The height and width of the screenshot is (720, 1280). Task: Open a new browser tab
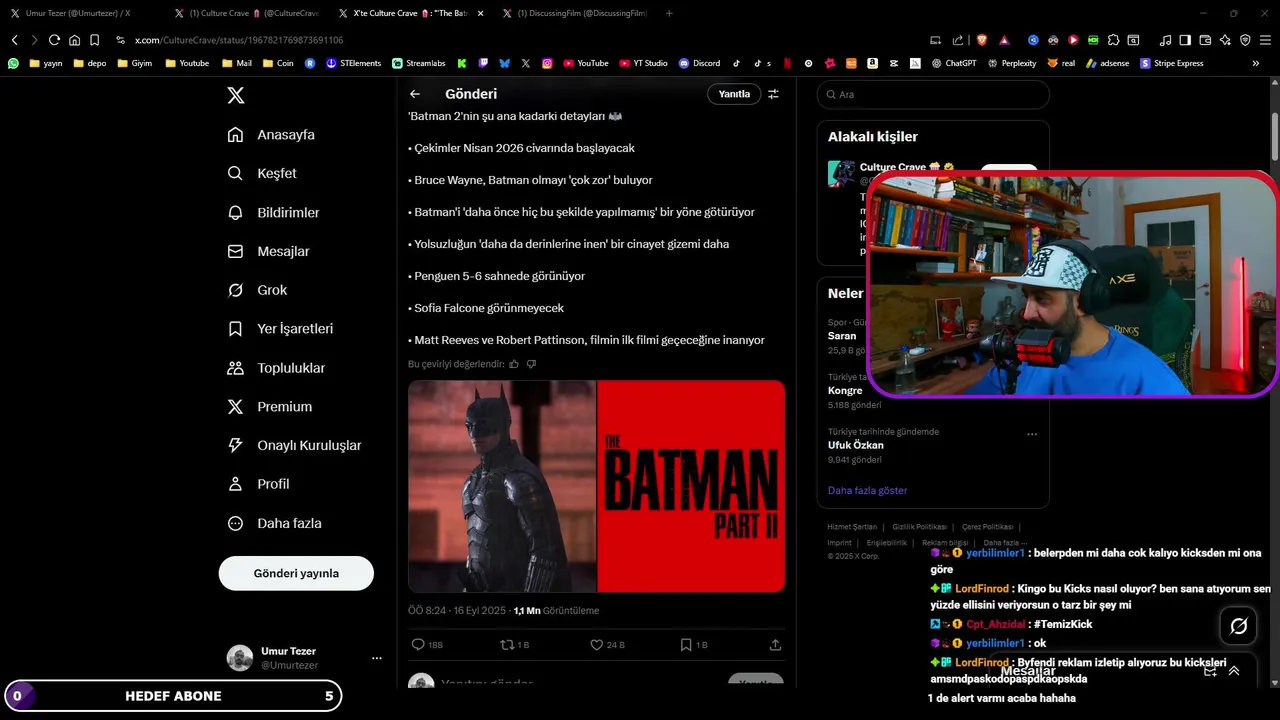tap(669, 13)
